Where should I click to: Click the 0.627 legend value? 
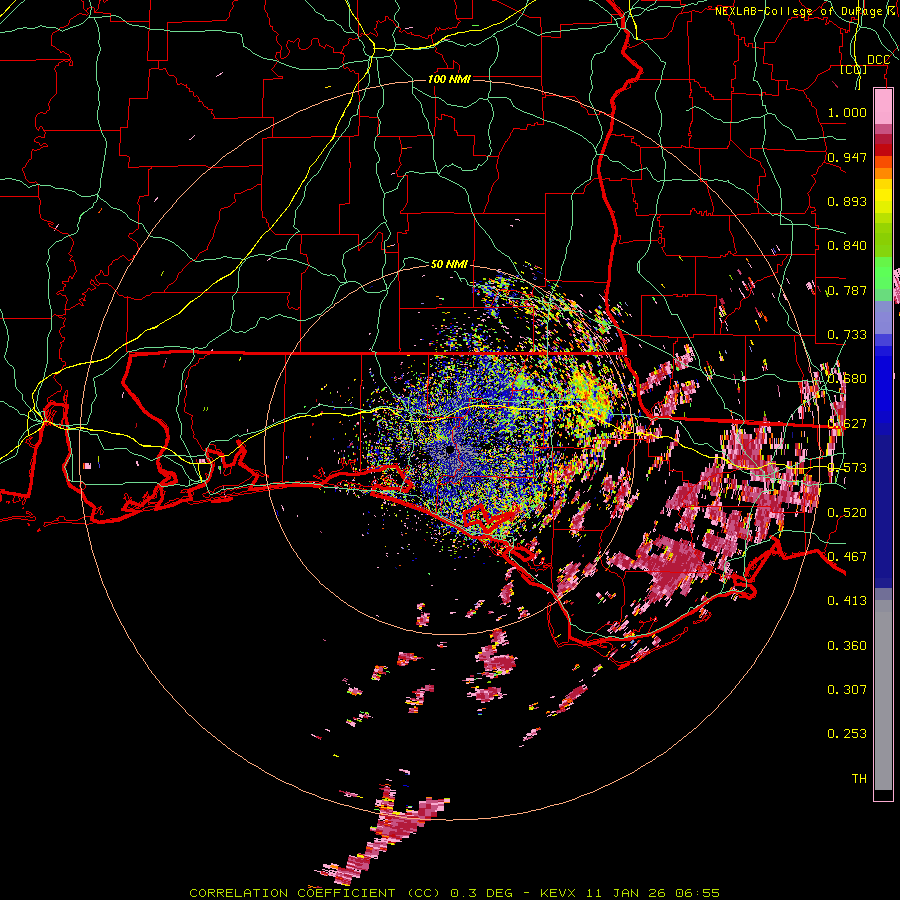click(x=847, y=424)
